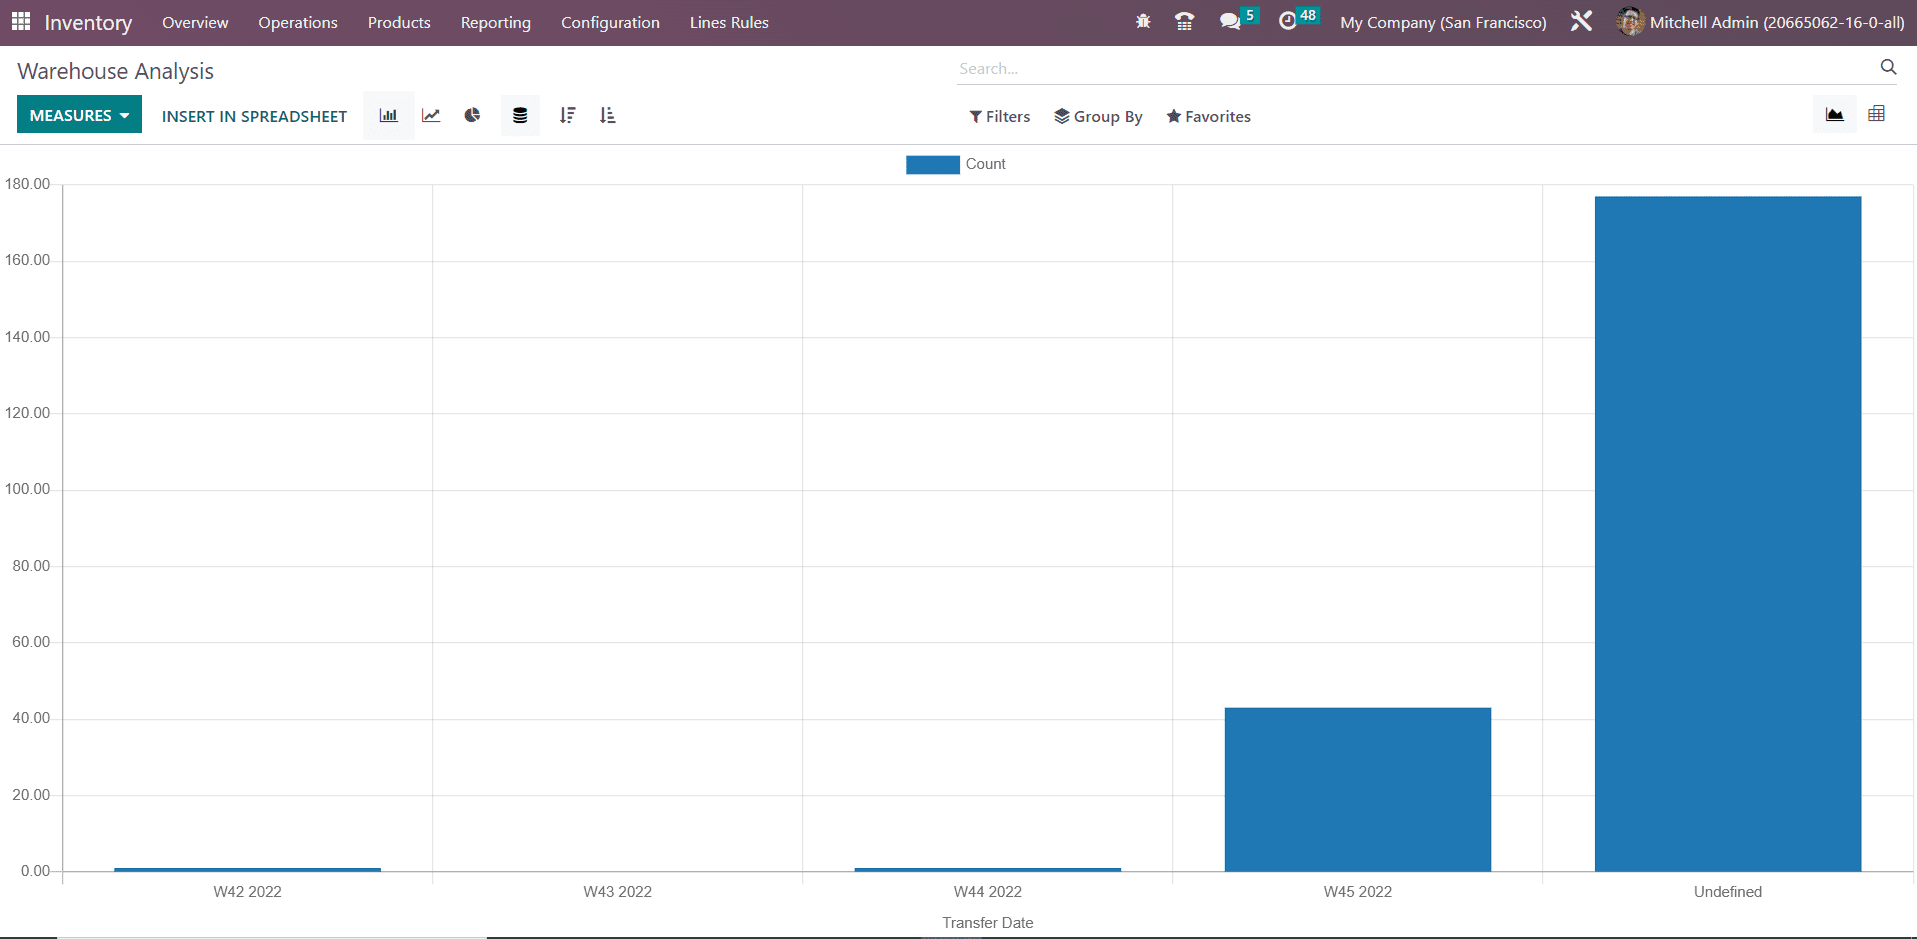Toggle the stacked chart option
Image resolution: width=1917 pixels, height=939 pixels.
pos(520,116)
